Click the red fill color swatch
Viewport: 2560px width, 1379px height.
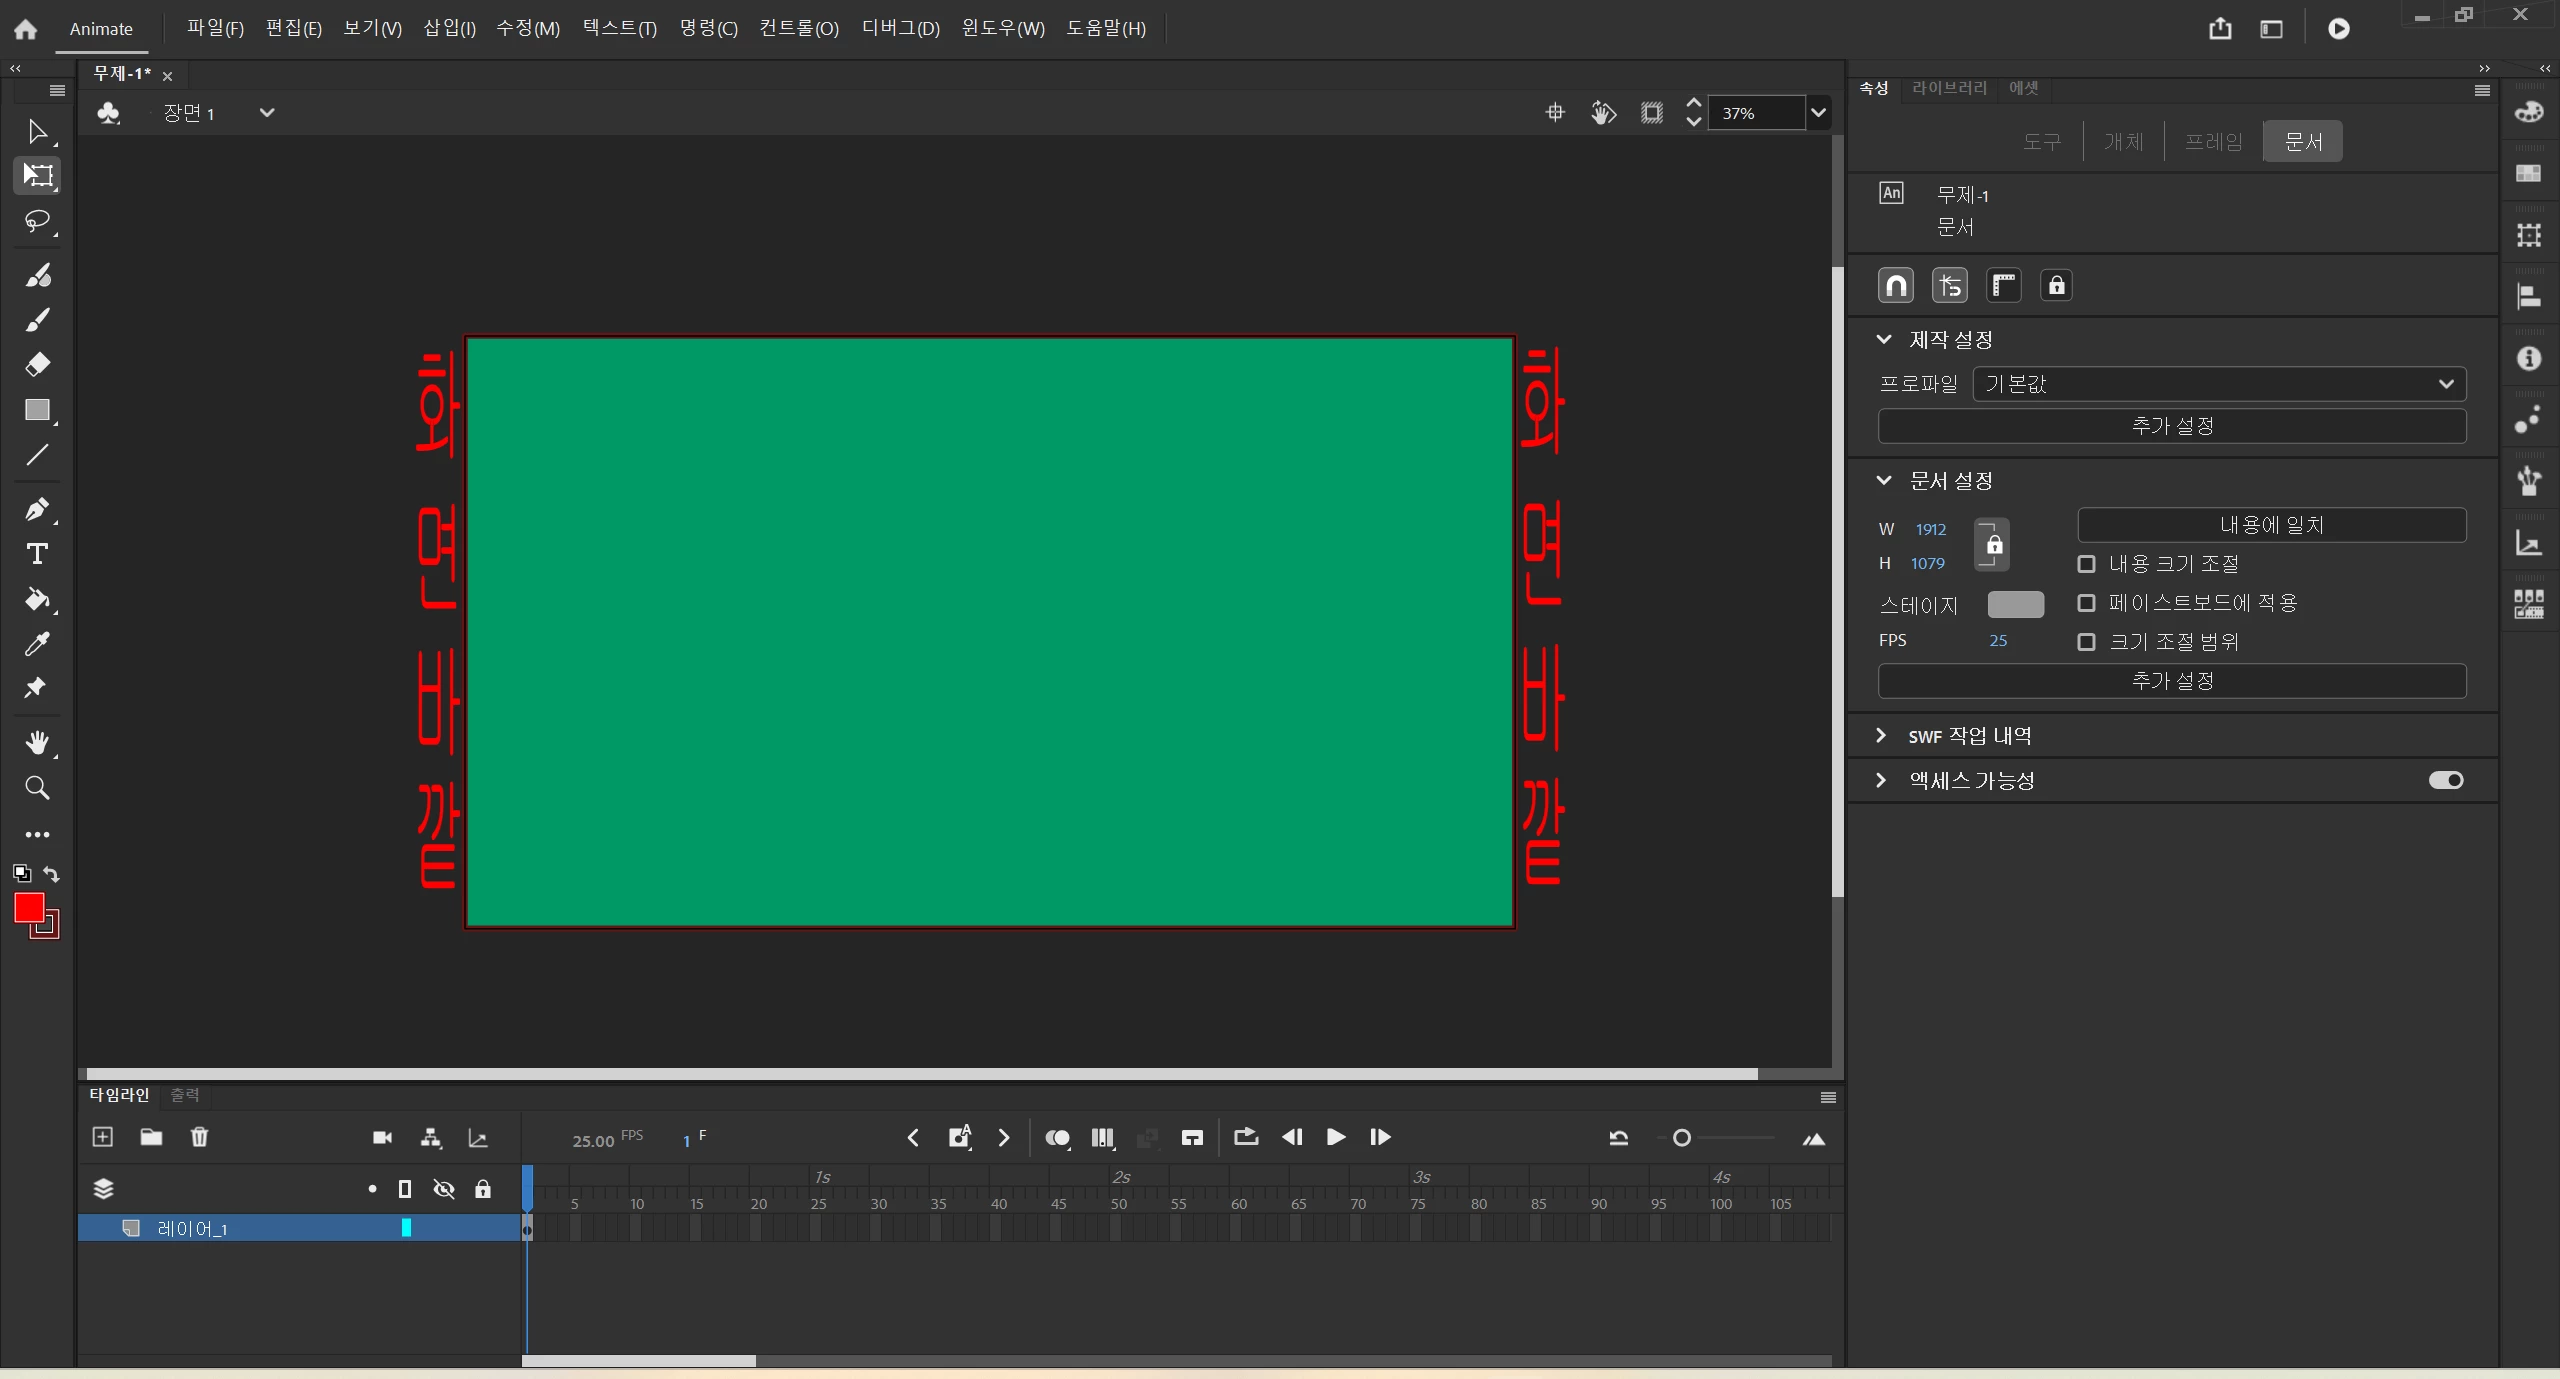(28, 907)
